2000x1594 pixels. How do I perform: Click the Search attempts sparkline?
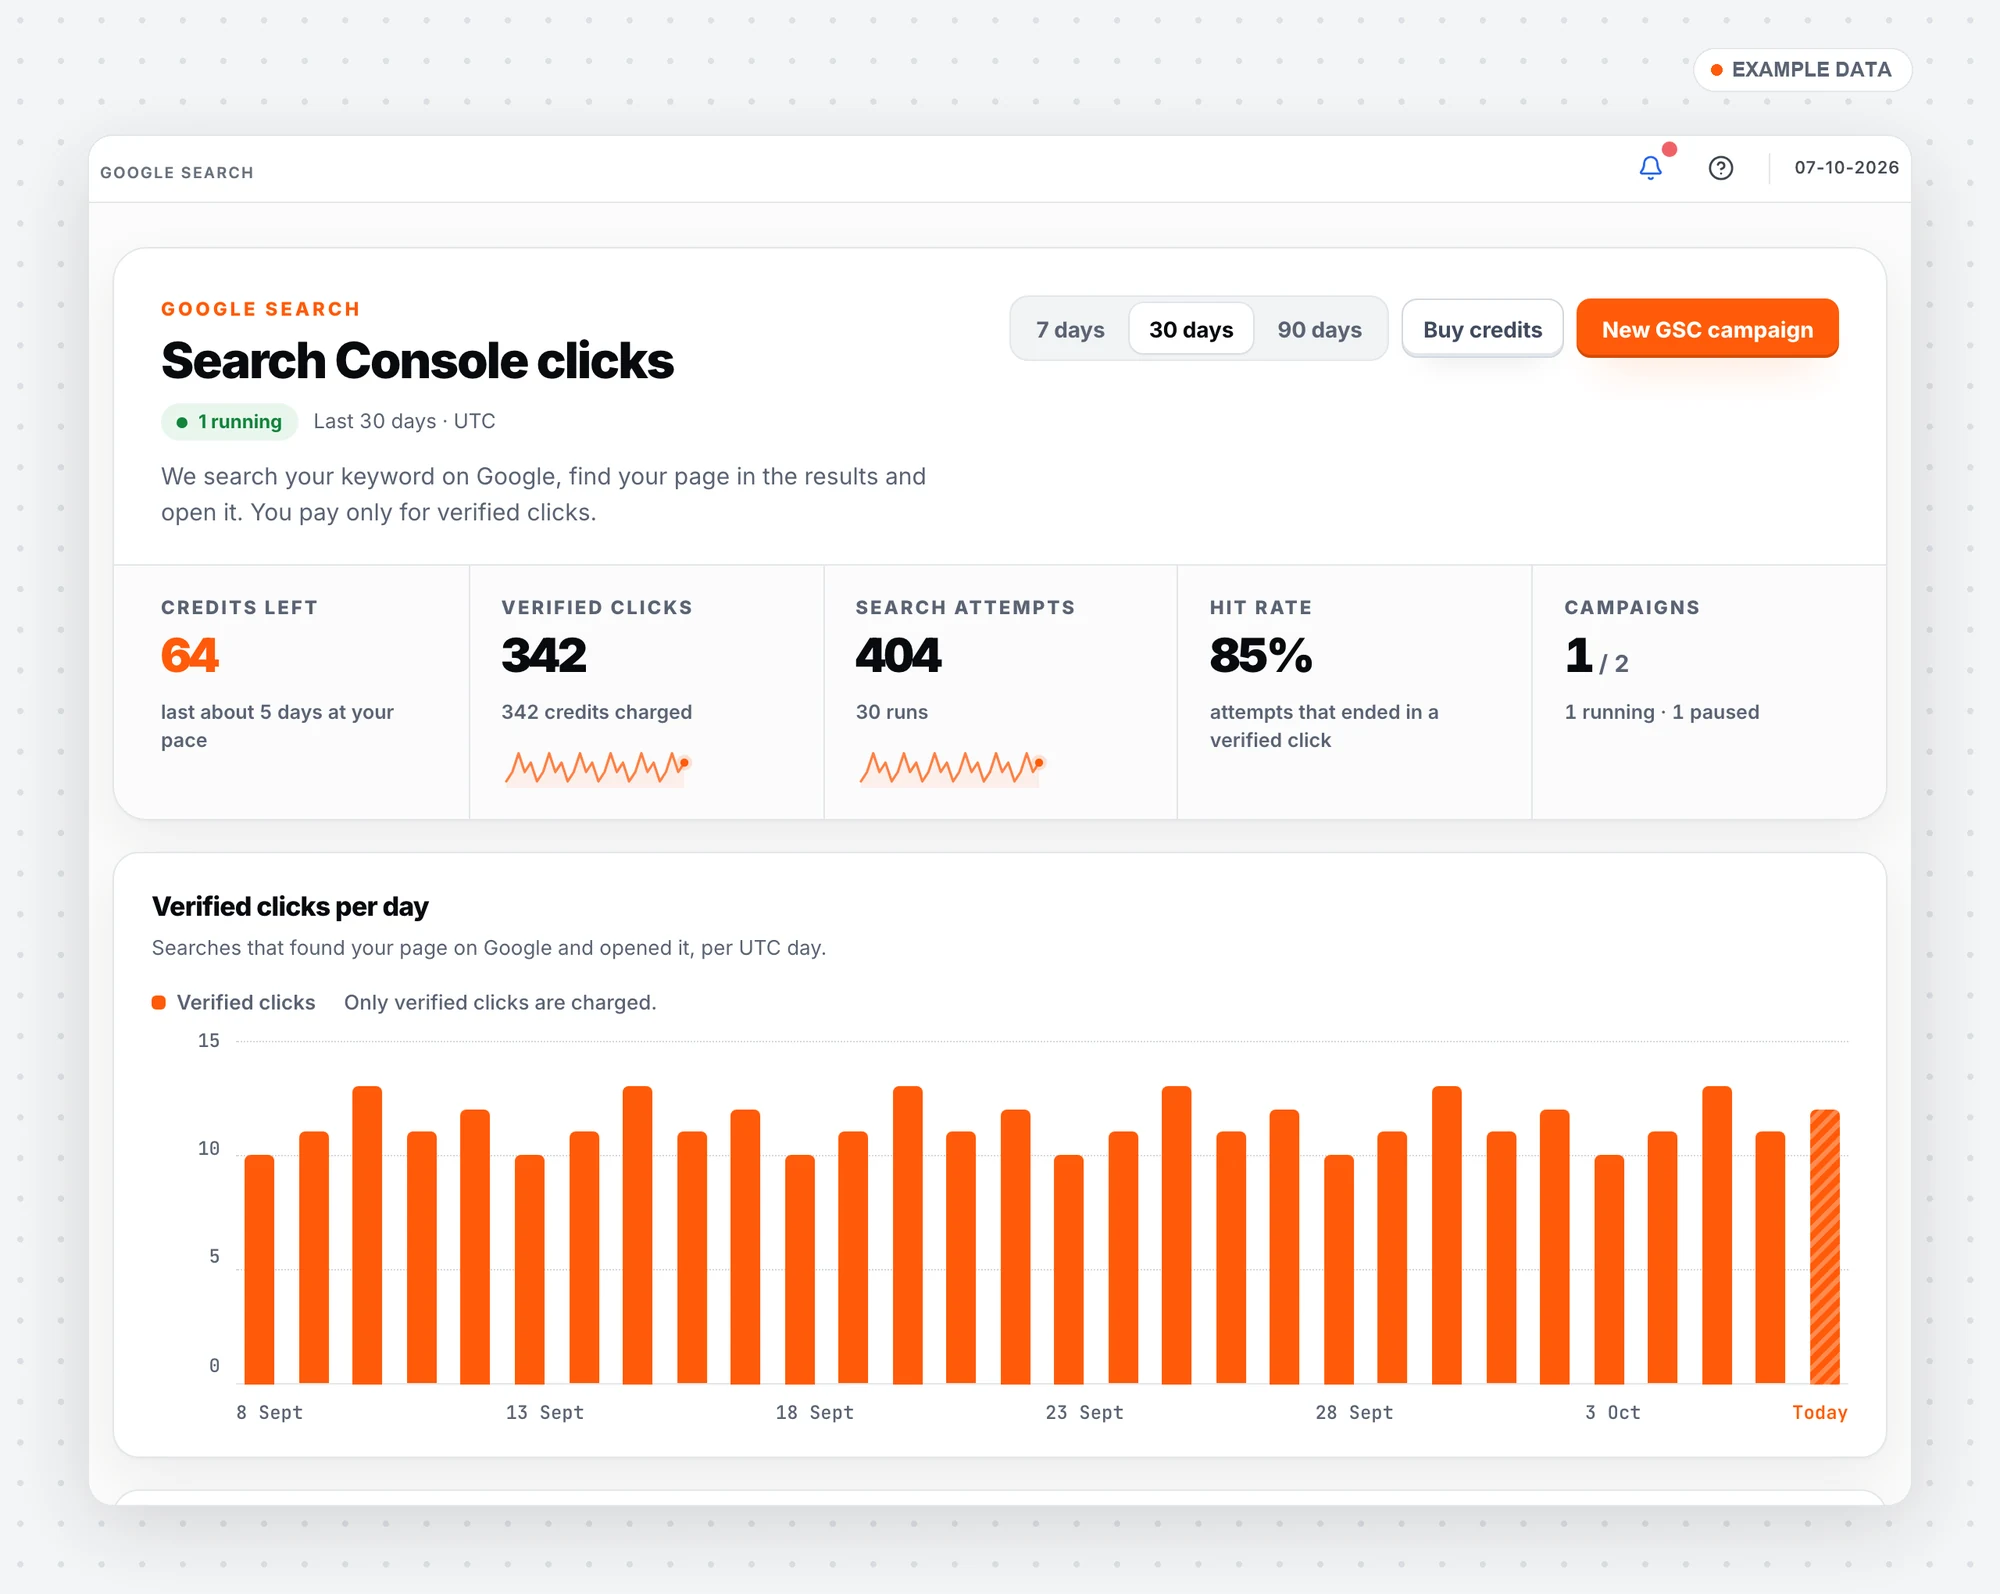tap(952, 767)
